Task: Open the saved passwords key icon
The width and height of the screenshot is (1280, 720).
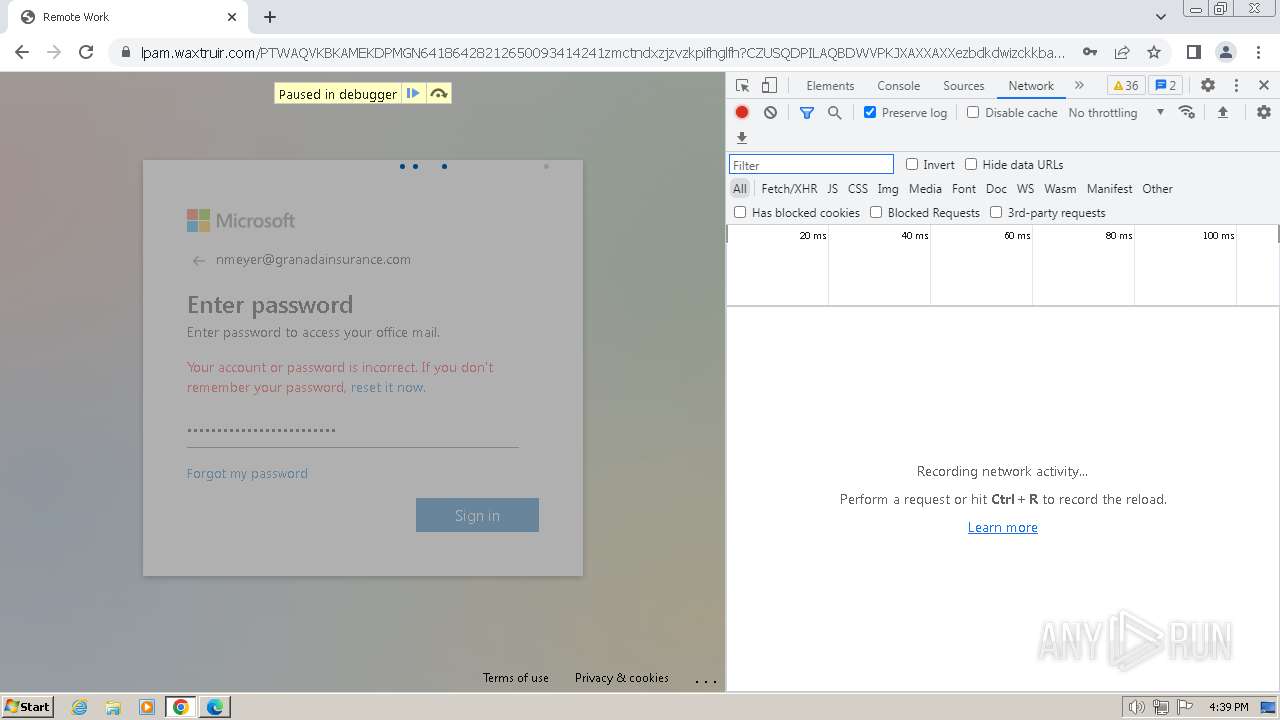Action: point(1090,52)
